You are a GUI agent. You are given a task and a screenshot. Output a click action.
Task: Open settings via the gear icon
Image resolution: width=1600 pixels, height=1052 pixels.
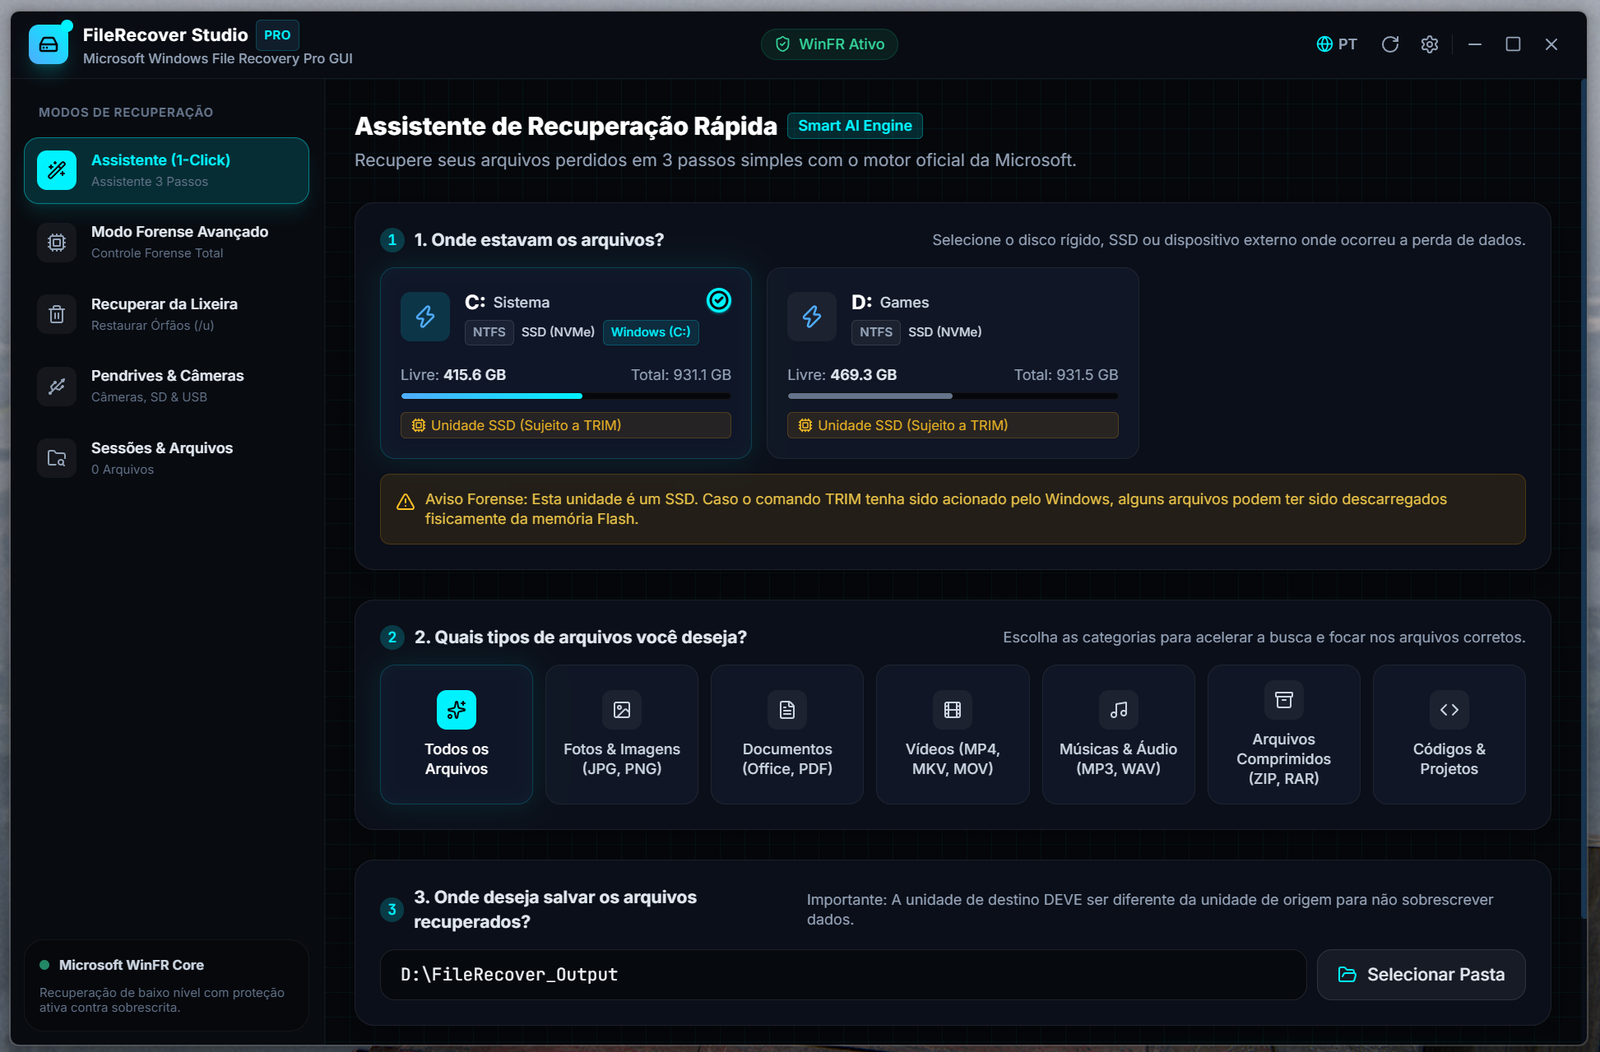1430,44
